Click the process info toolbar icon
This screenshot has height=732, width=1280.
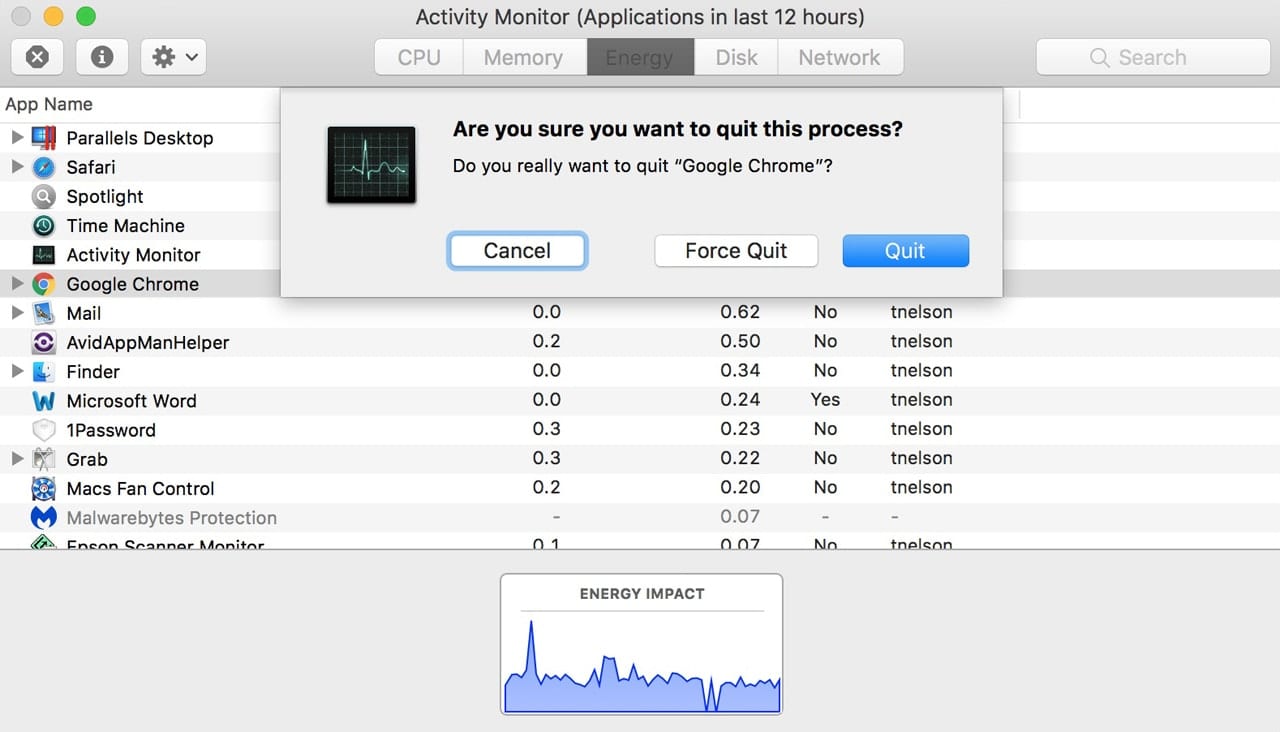tap(102, 57)
